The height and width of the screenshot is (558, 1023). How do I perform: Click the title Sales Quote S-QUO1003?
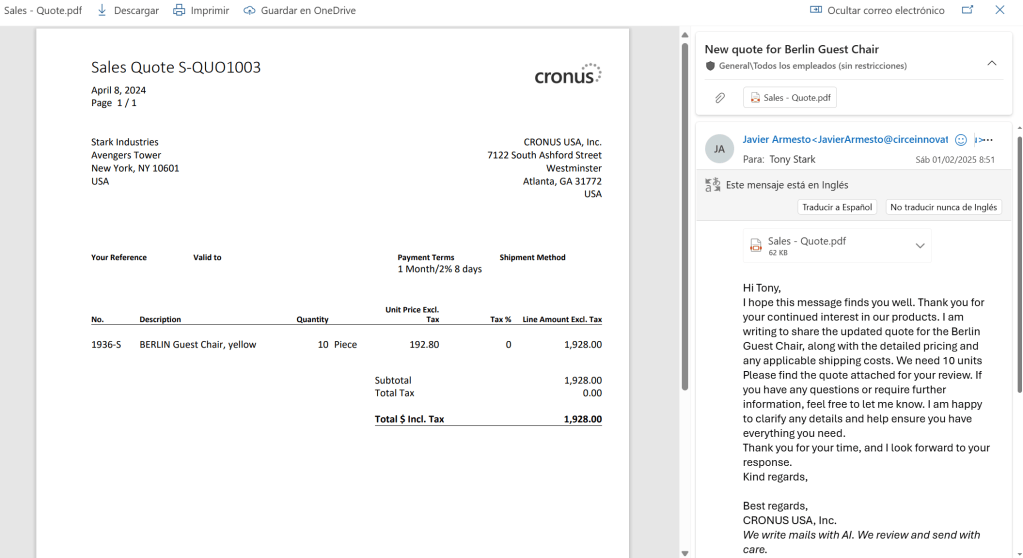(176, 67)
